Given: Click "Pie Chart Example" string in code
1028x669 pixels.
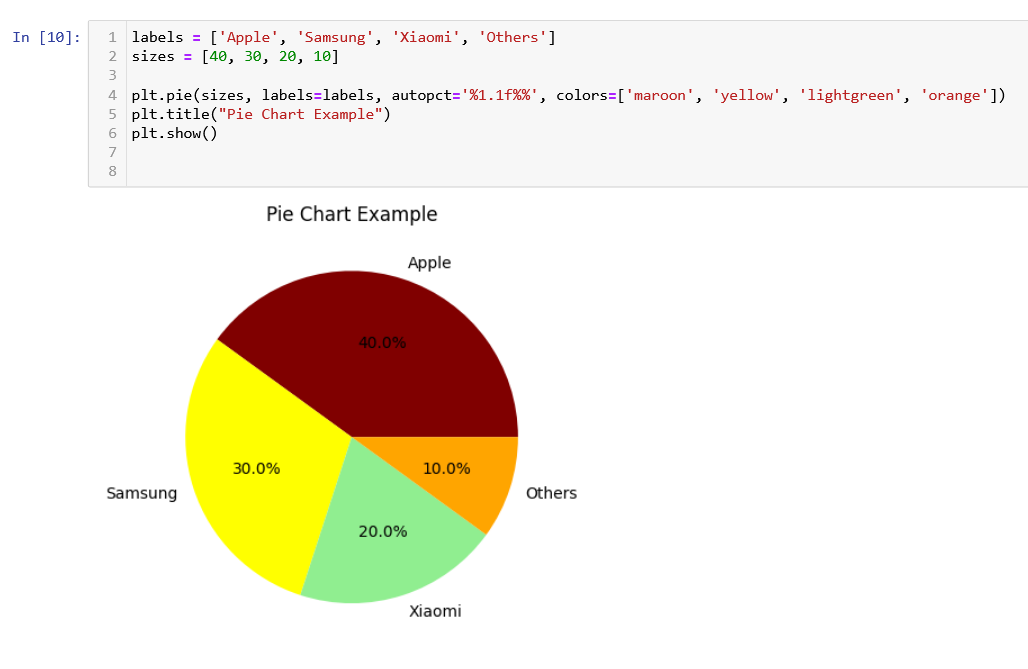Looking at the screenshot, I should point(300,114).
